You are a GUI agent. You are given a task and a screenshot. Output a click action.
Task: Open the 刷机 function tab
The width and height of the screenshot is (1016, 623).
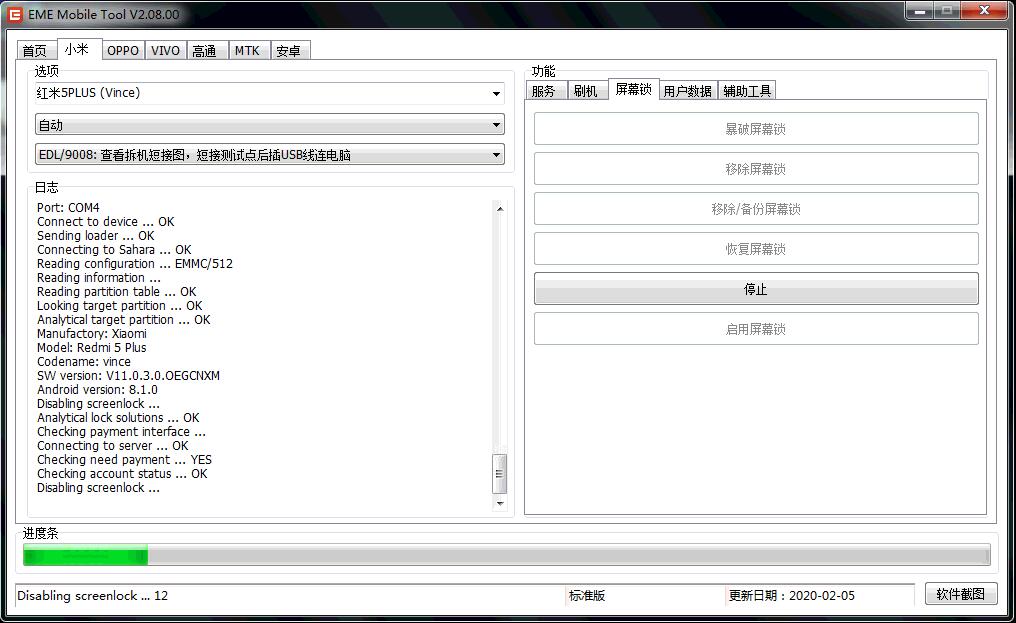click(x=587, y=91)
